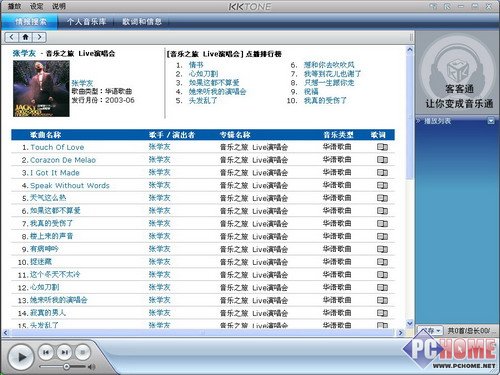
Task: Go to the home page icon
Action: click(x=26, y=37)
